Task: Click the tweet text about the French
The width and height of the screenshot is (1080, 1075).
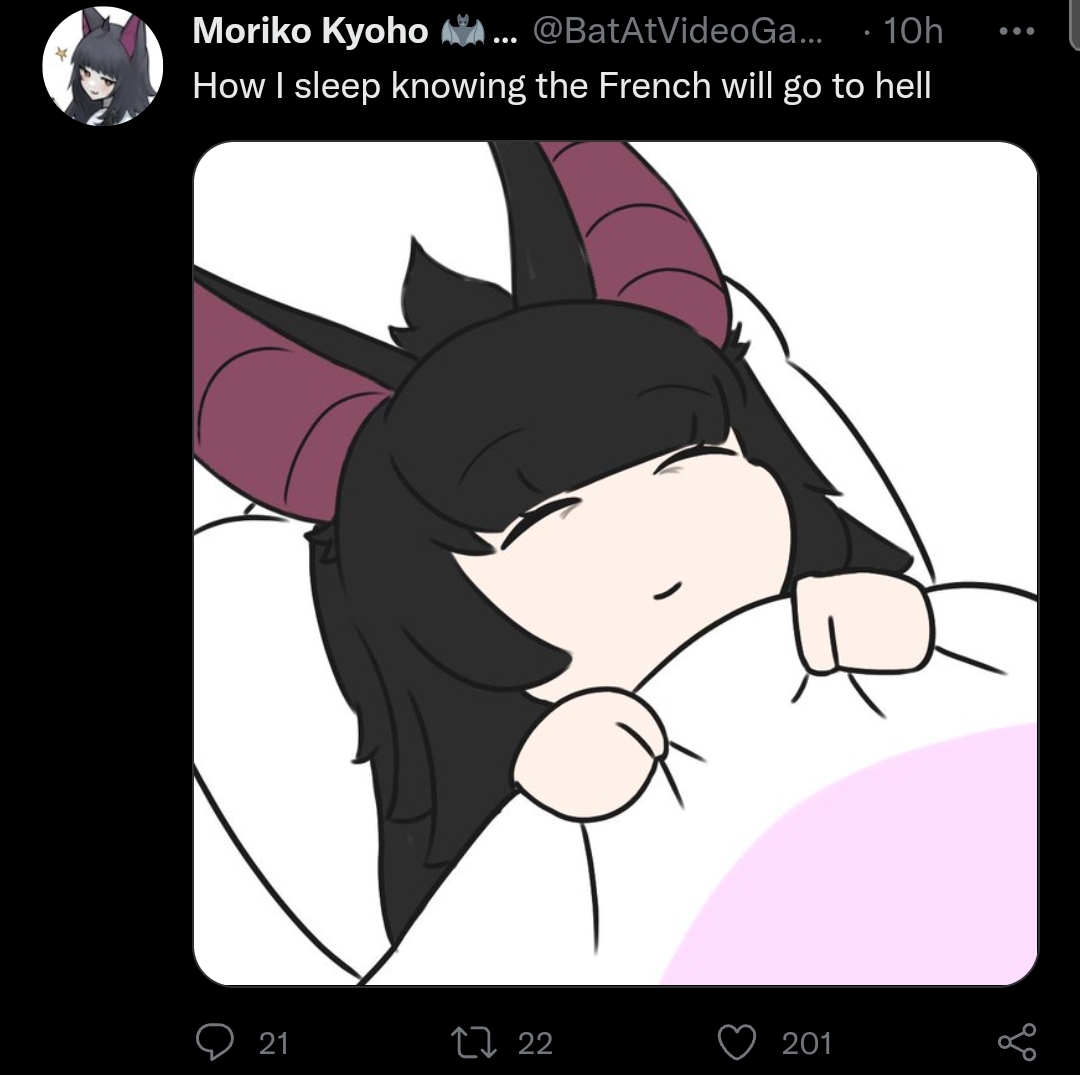Action: (562, 87)
